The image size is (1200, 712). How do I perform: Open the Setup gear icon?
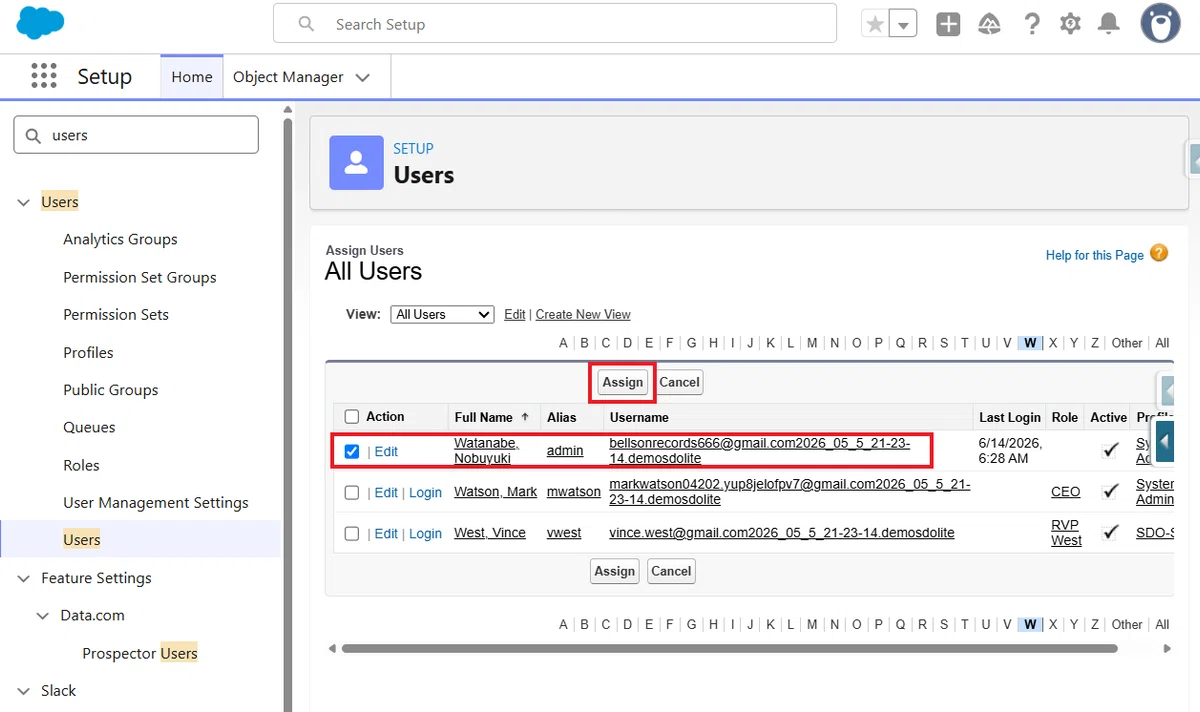click(1070, 24)
